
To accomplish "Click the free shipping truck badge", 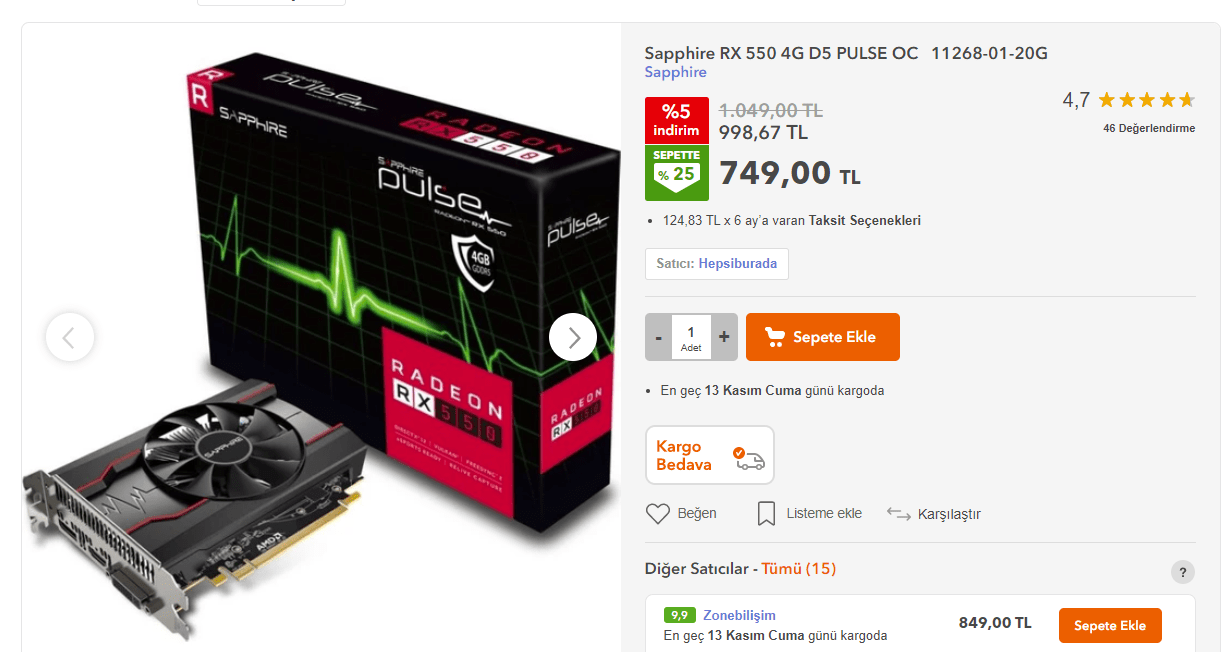I will tap(710, 455).
